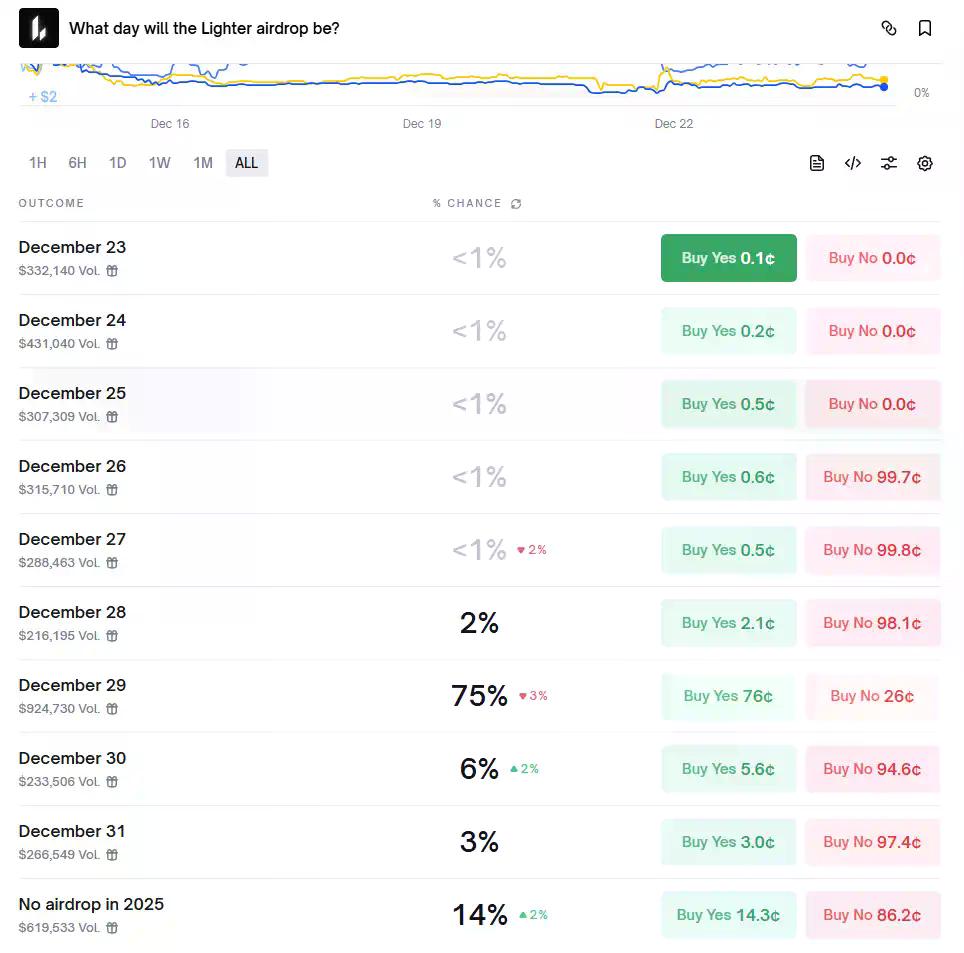Click gift icon under December 29

pos(112,709)
